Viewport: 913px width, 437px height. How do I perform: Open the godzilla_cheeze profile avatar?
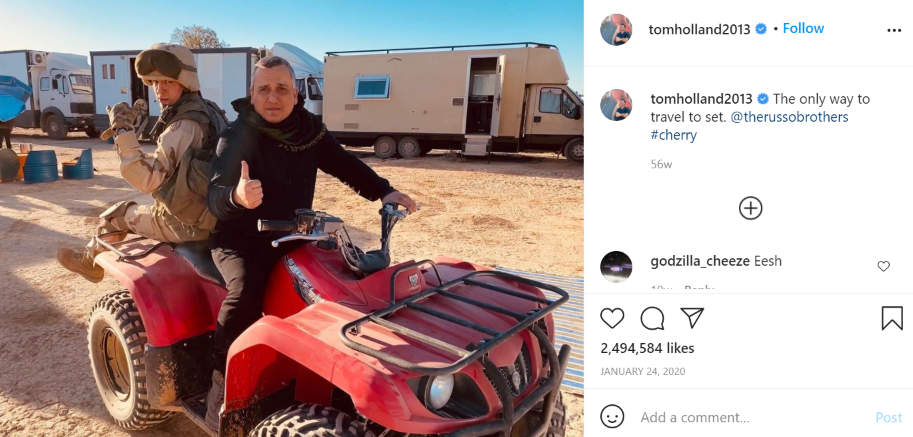click(x=616, y=267)
